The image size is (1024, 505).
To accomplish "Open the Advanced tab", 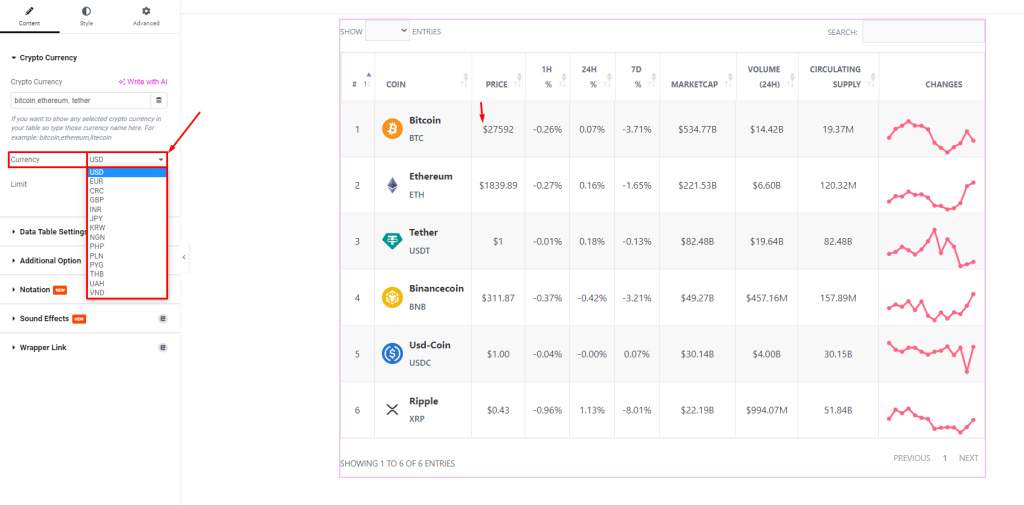I will 146,16.
